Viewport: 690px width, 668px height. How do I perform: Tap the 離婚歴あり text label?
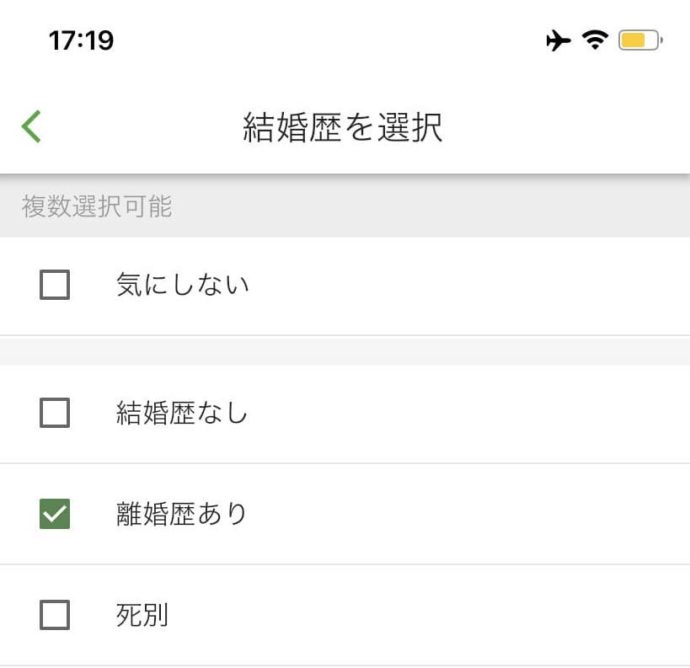[x=181, y=514]
